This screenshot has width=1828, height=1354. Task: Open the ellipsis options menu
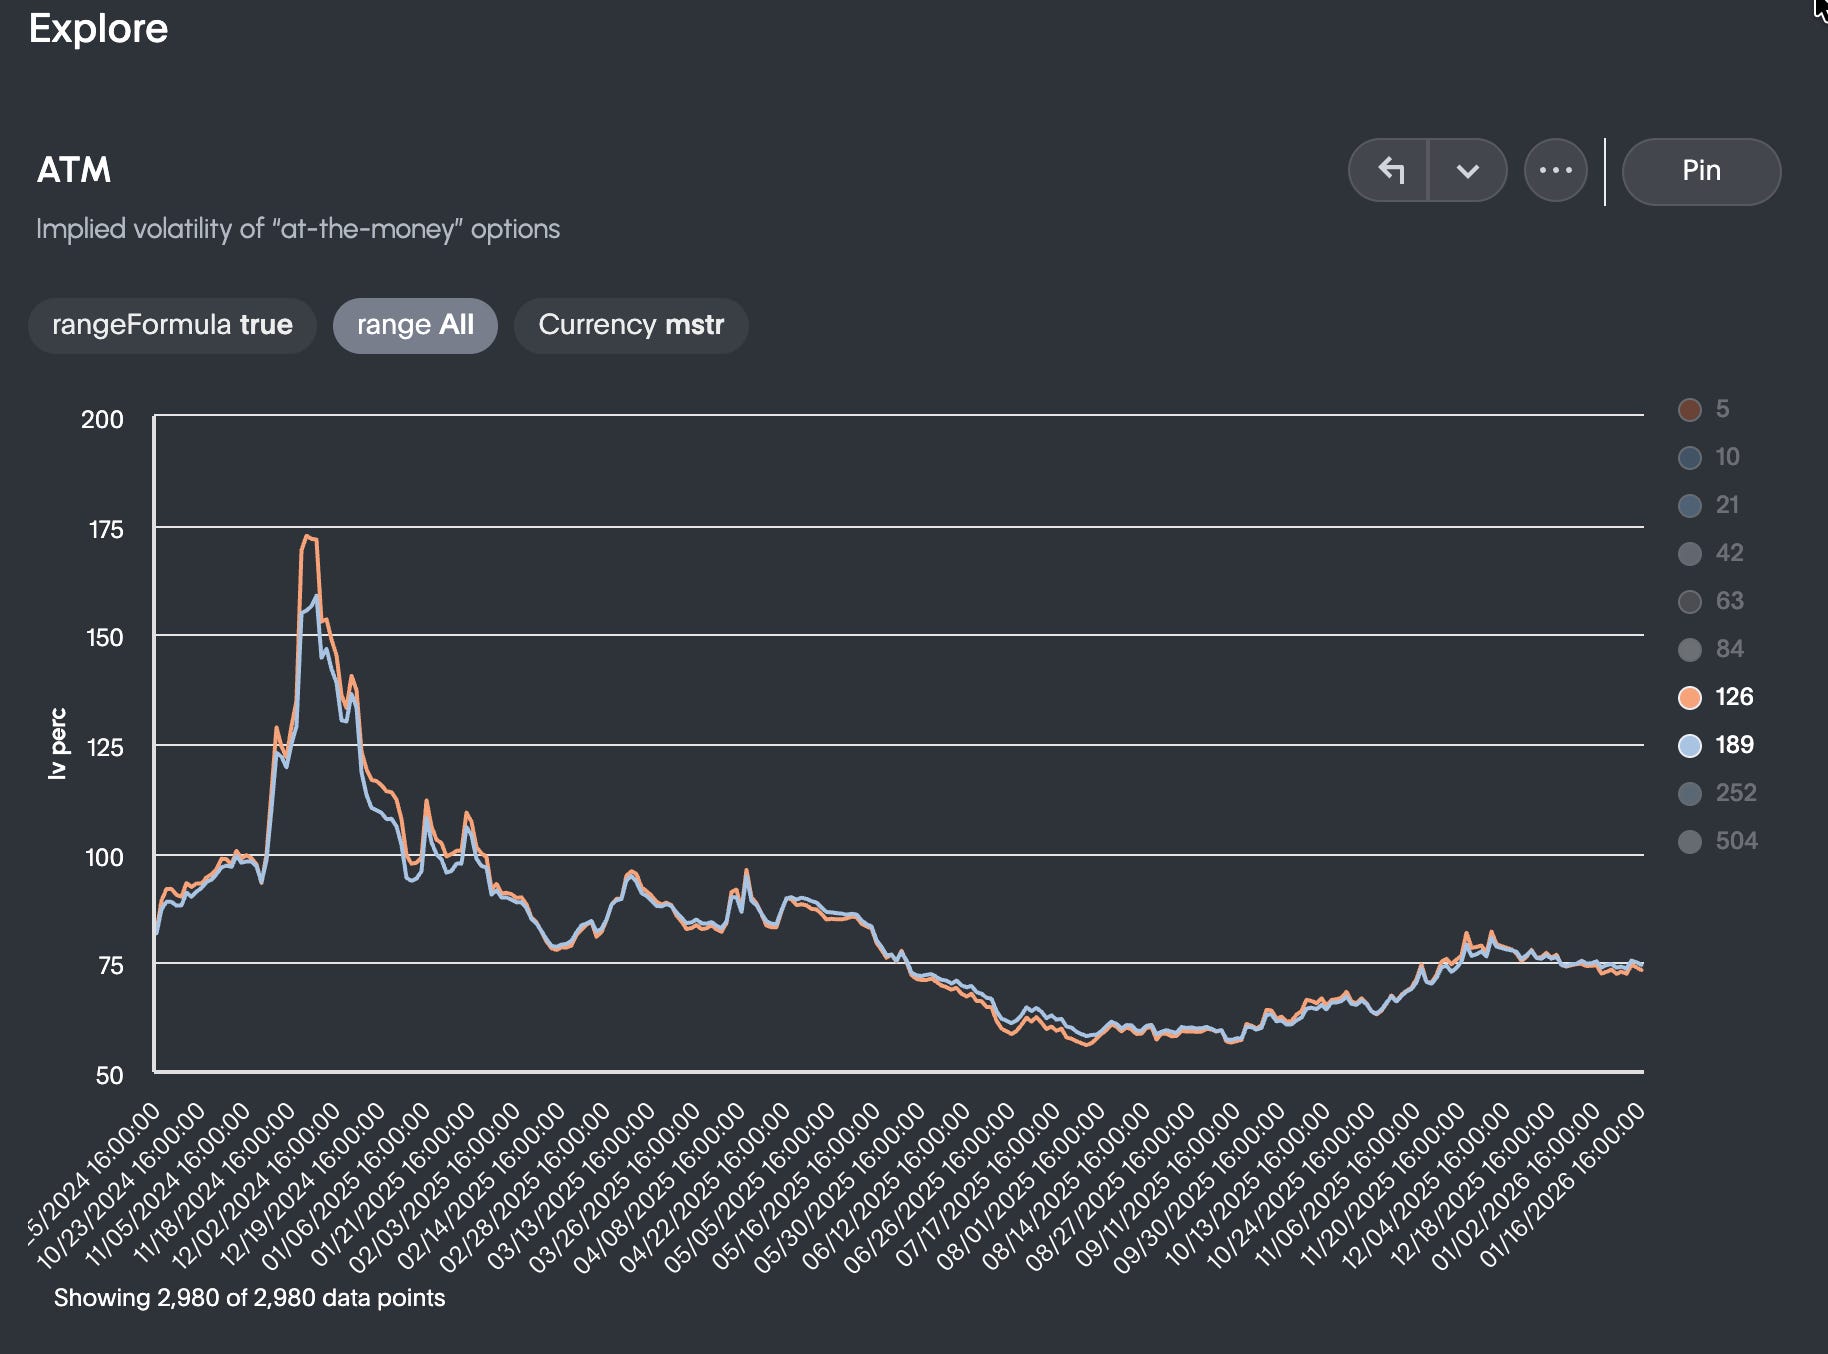point(1556,170)
